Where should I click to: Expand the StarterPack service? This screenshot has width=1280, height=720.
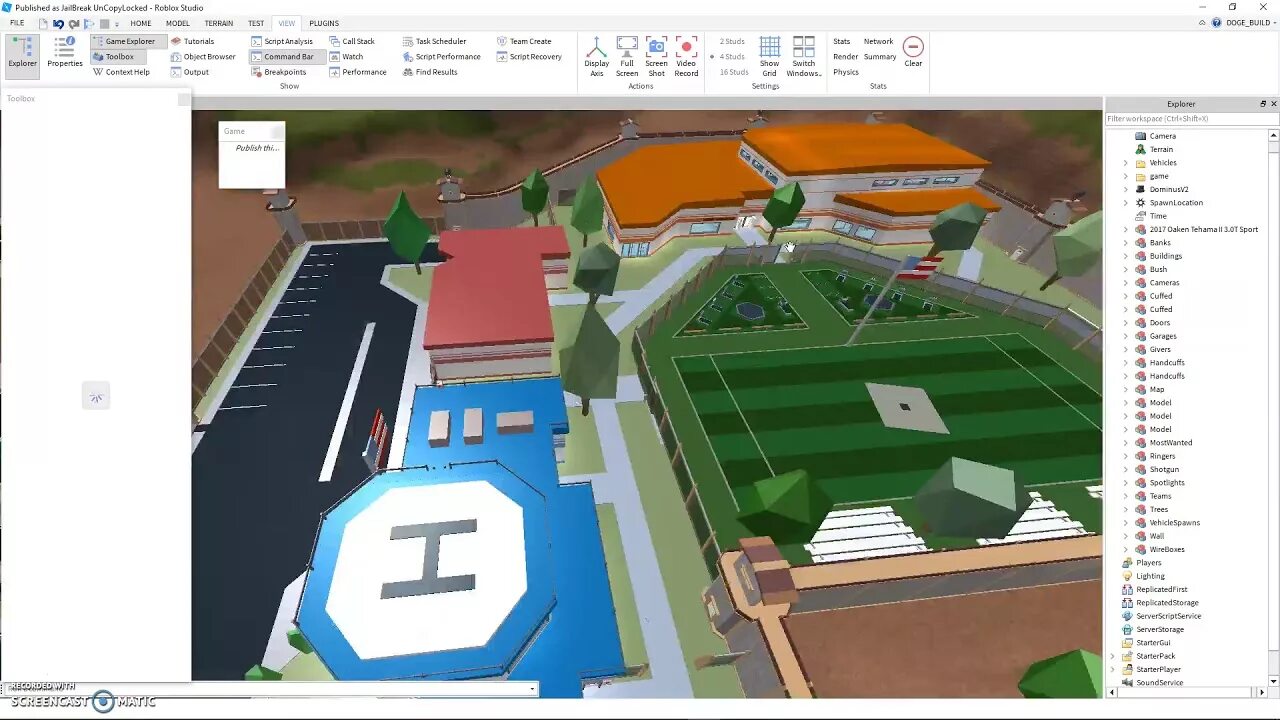pos(1112,656)
